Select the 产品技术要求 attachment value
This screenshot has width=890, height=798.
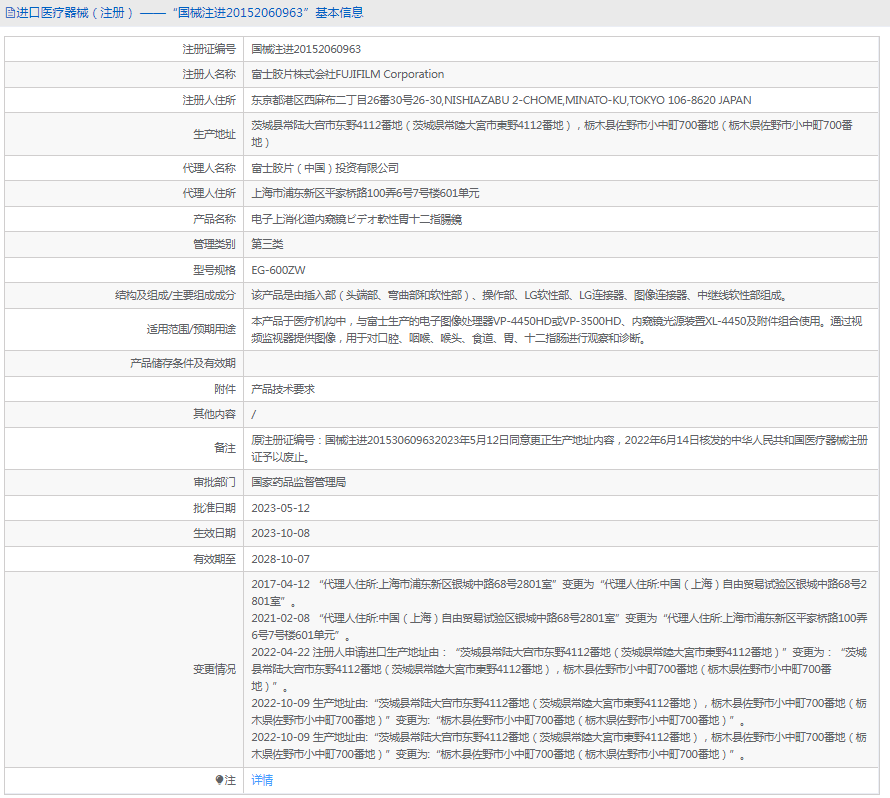point(283,389)
